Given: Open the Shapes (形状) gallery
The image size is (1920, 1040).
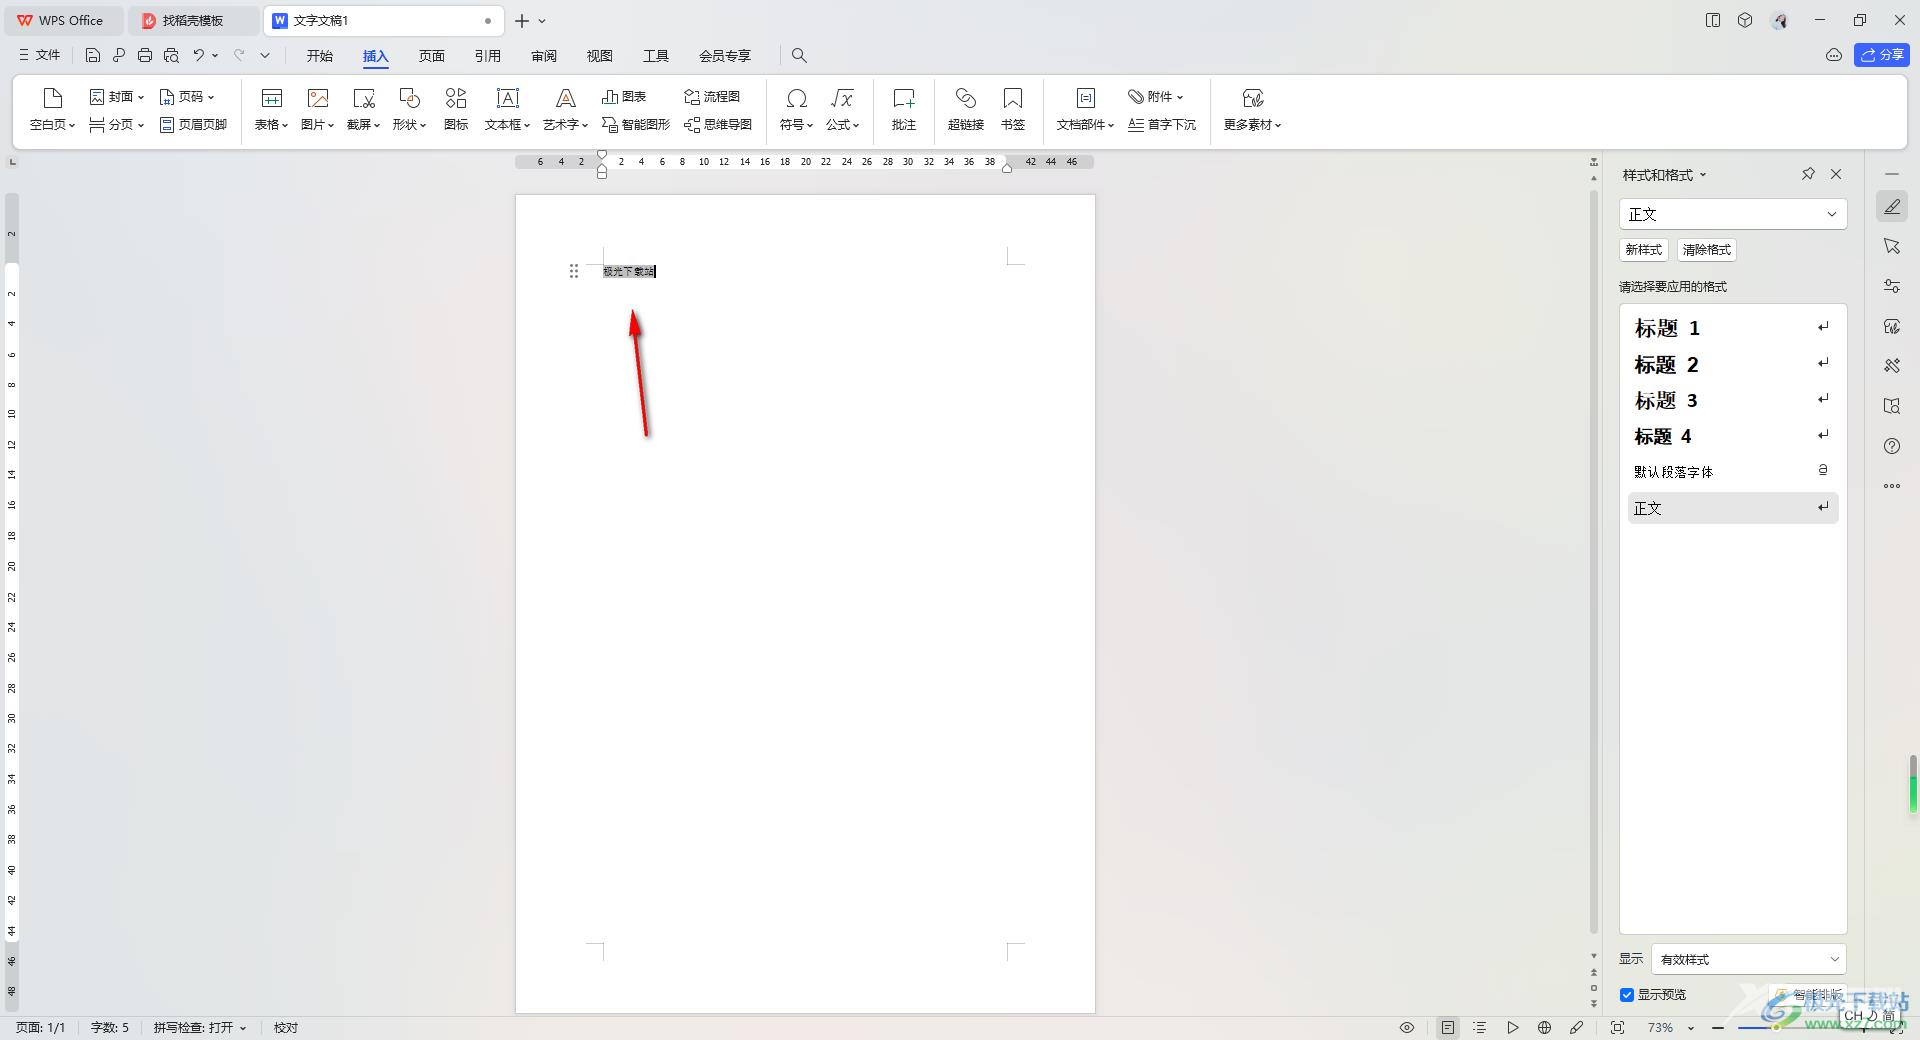Looking at the screenshot, I should [410, 110].
